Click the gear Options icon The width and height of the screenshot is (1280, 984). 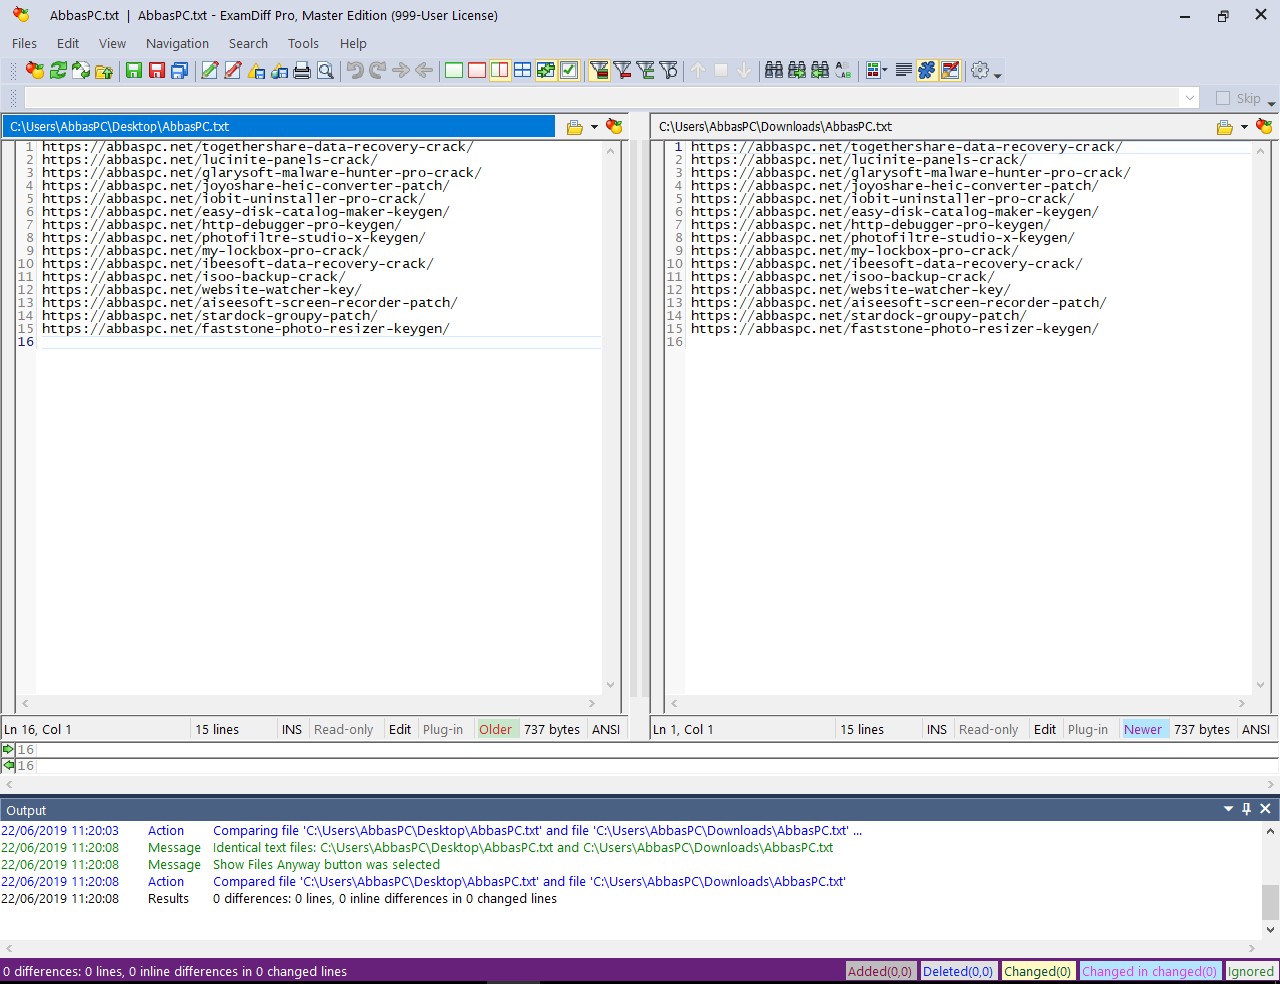pyautogui.click(x=980, y=70)
